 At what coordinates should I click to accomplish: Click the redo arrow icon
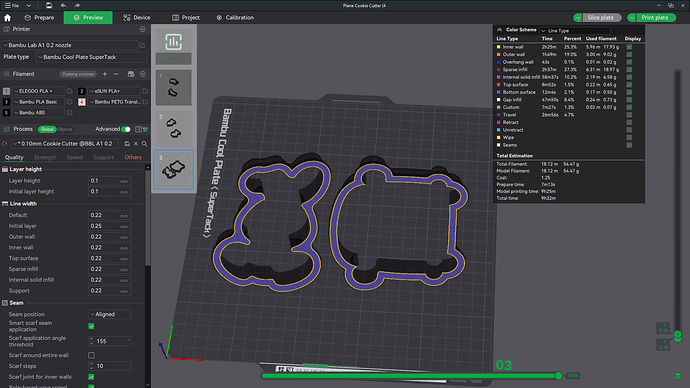(x=77, y=5)
